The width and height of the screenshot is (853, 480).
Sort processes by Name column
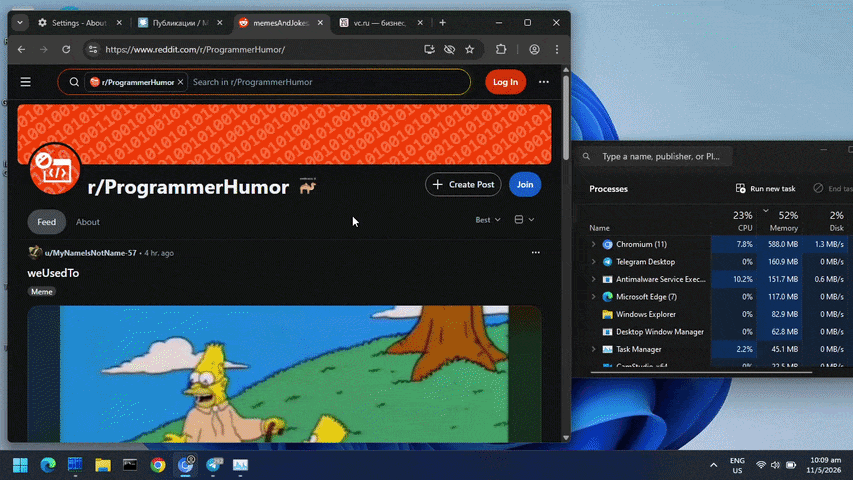pyautogui.click(x=599, y=228)
